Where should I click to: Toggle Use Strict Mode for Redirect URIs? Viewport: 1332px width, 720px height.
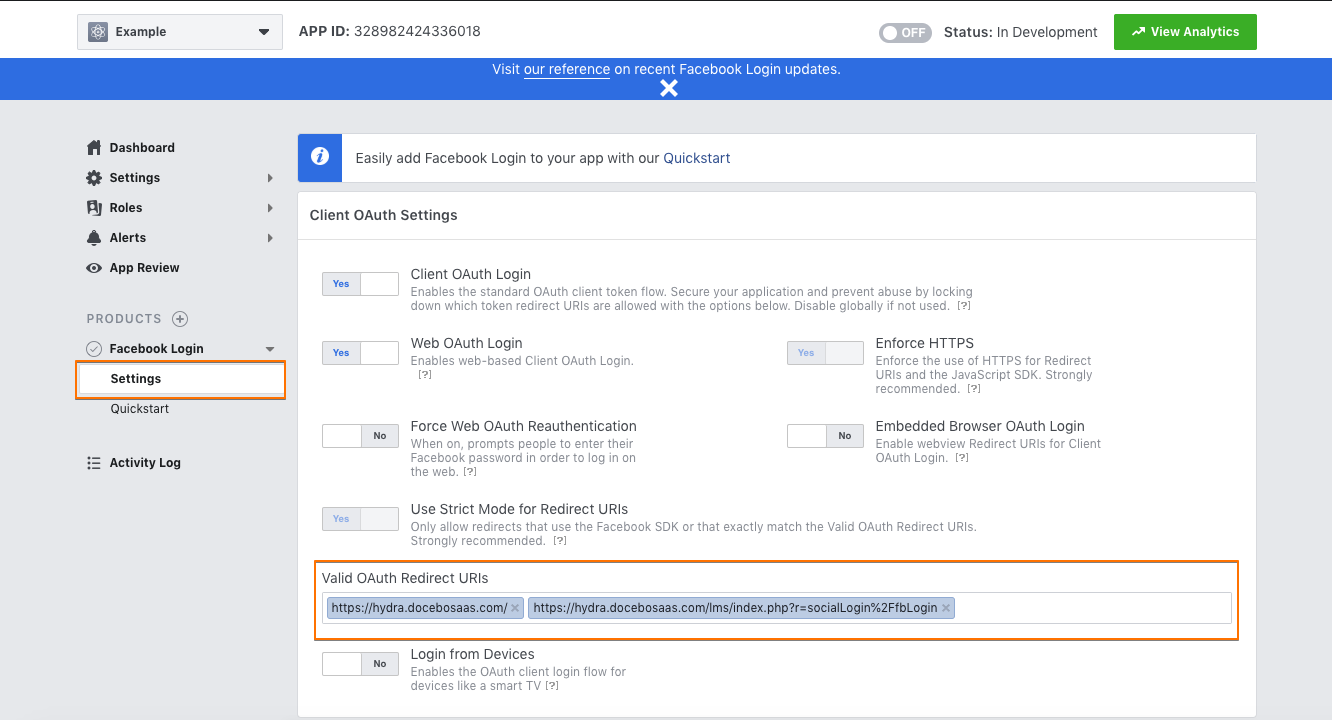click(x=360, y=519)
